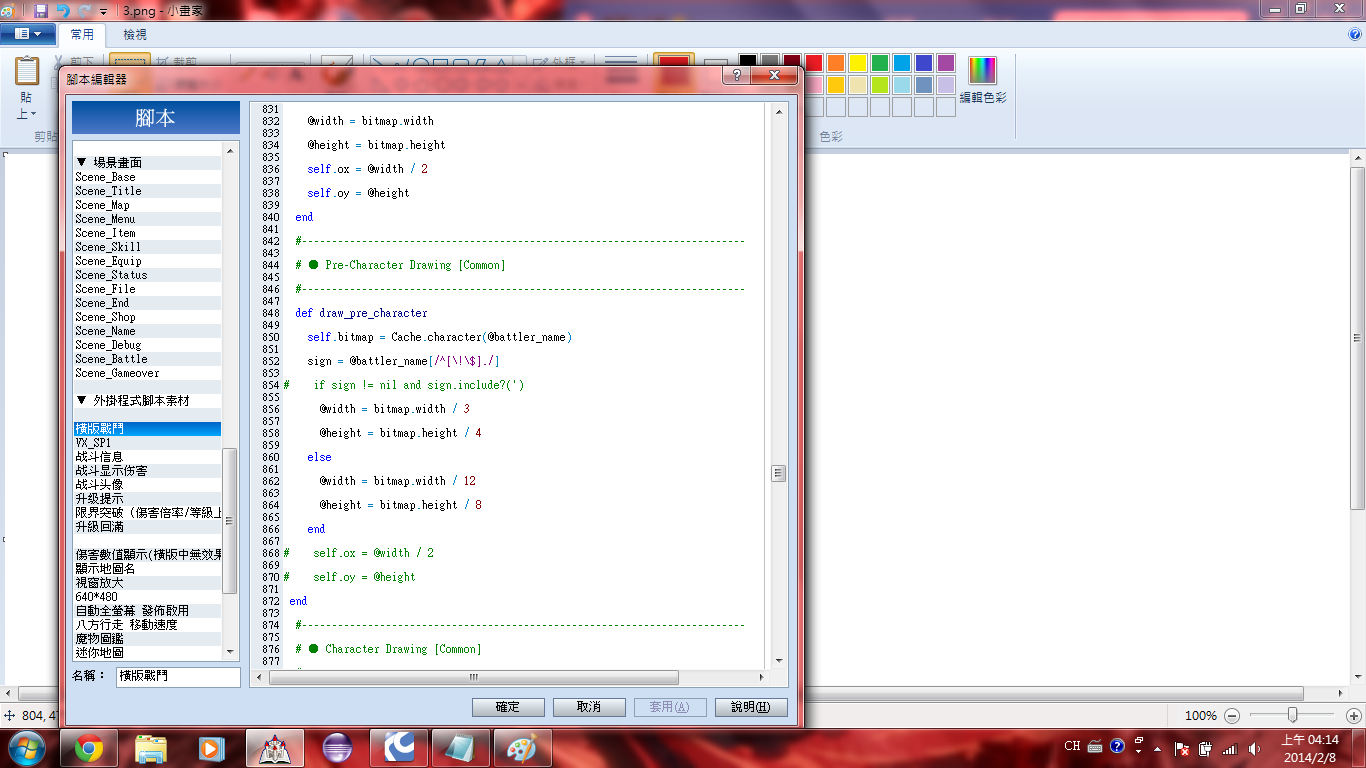Click the Paint palette taskbar icon
The height and width of the screenshot is (768, 1366).
521,748
